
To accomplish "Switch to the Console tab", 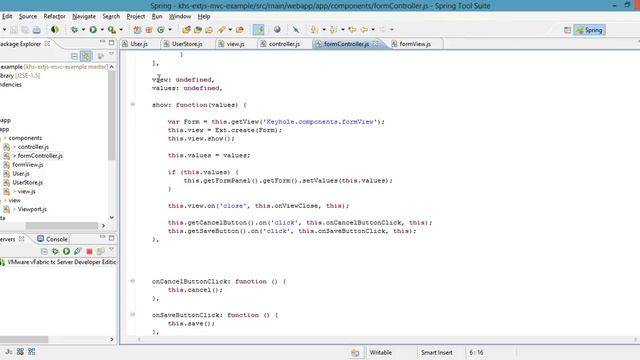I will tap(53, 239).
